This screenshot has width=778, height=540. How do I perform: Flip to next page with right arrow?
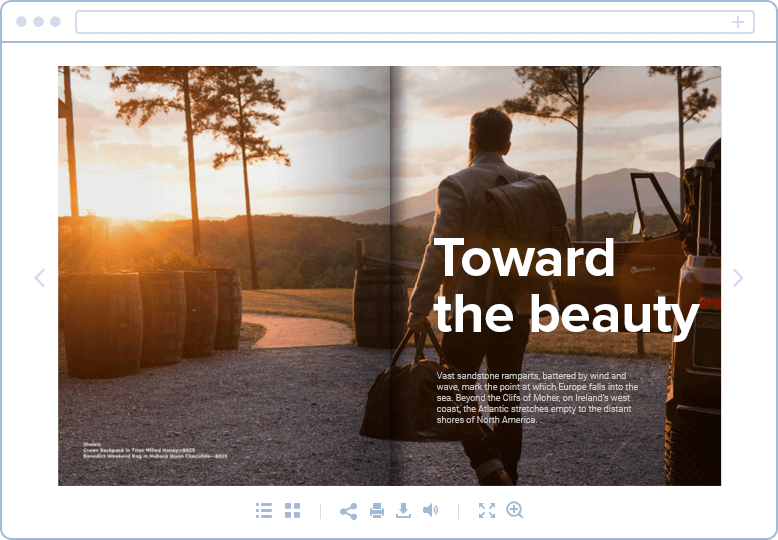coord(738,278)
